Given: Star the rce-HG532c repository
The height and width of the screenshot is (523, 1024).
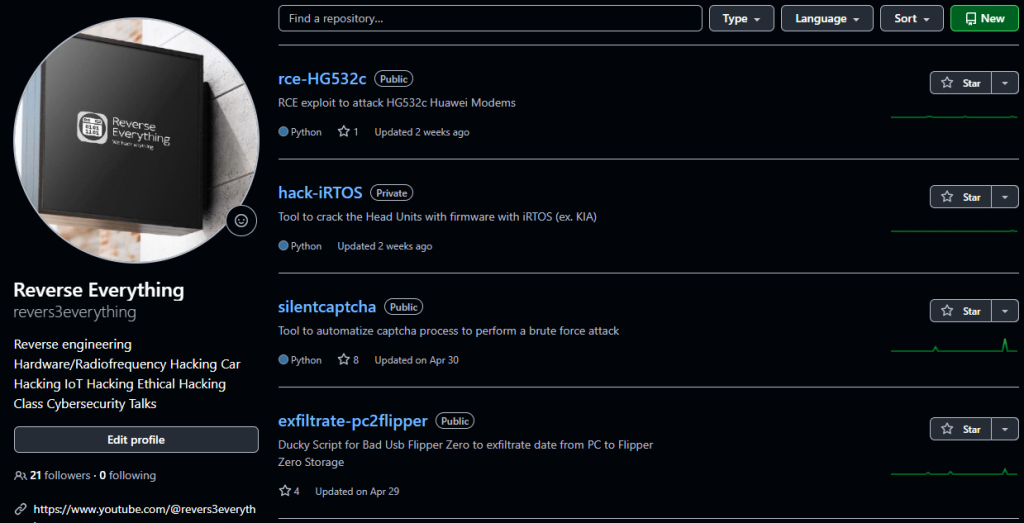Looking at the screenshot, I should 960,83.
